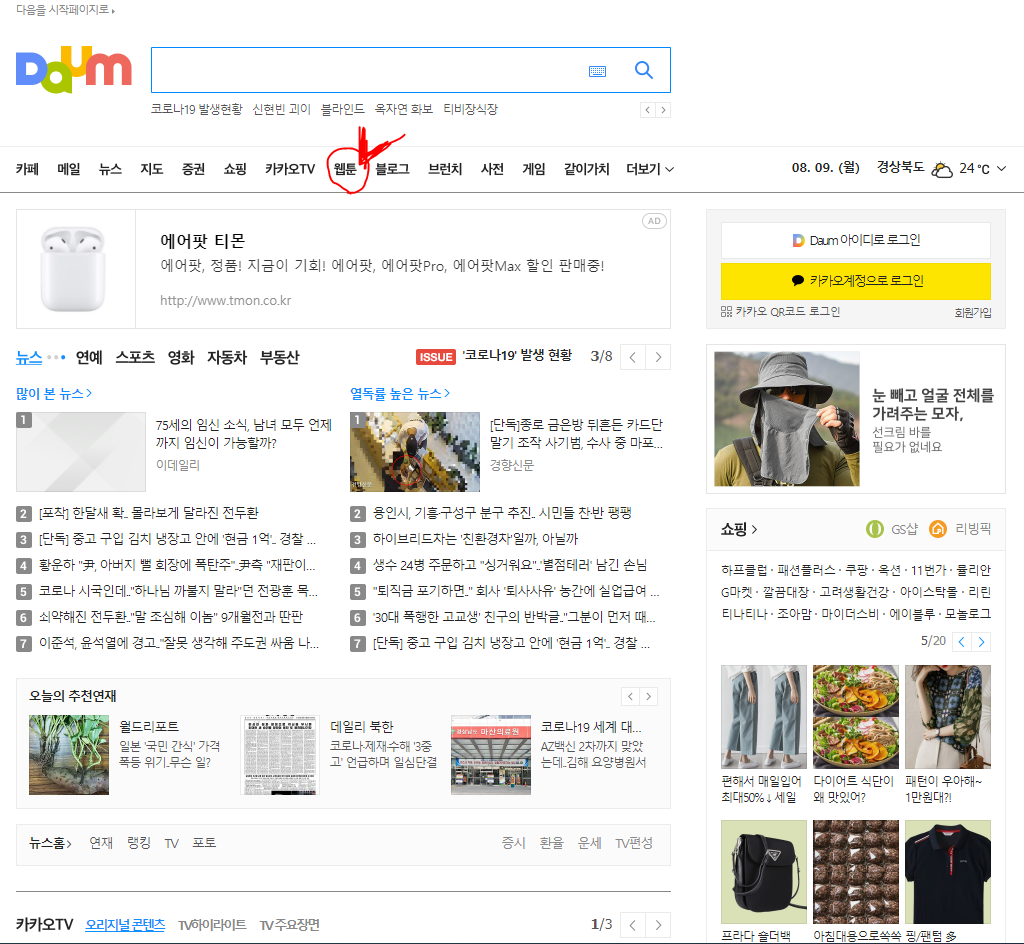Go to next KakaoTV page
This screenshot has height=944, width=1024.
coord(658,924)
